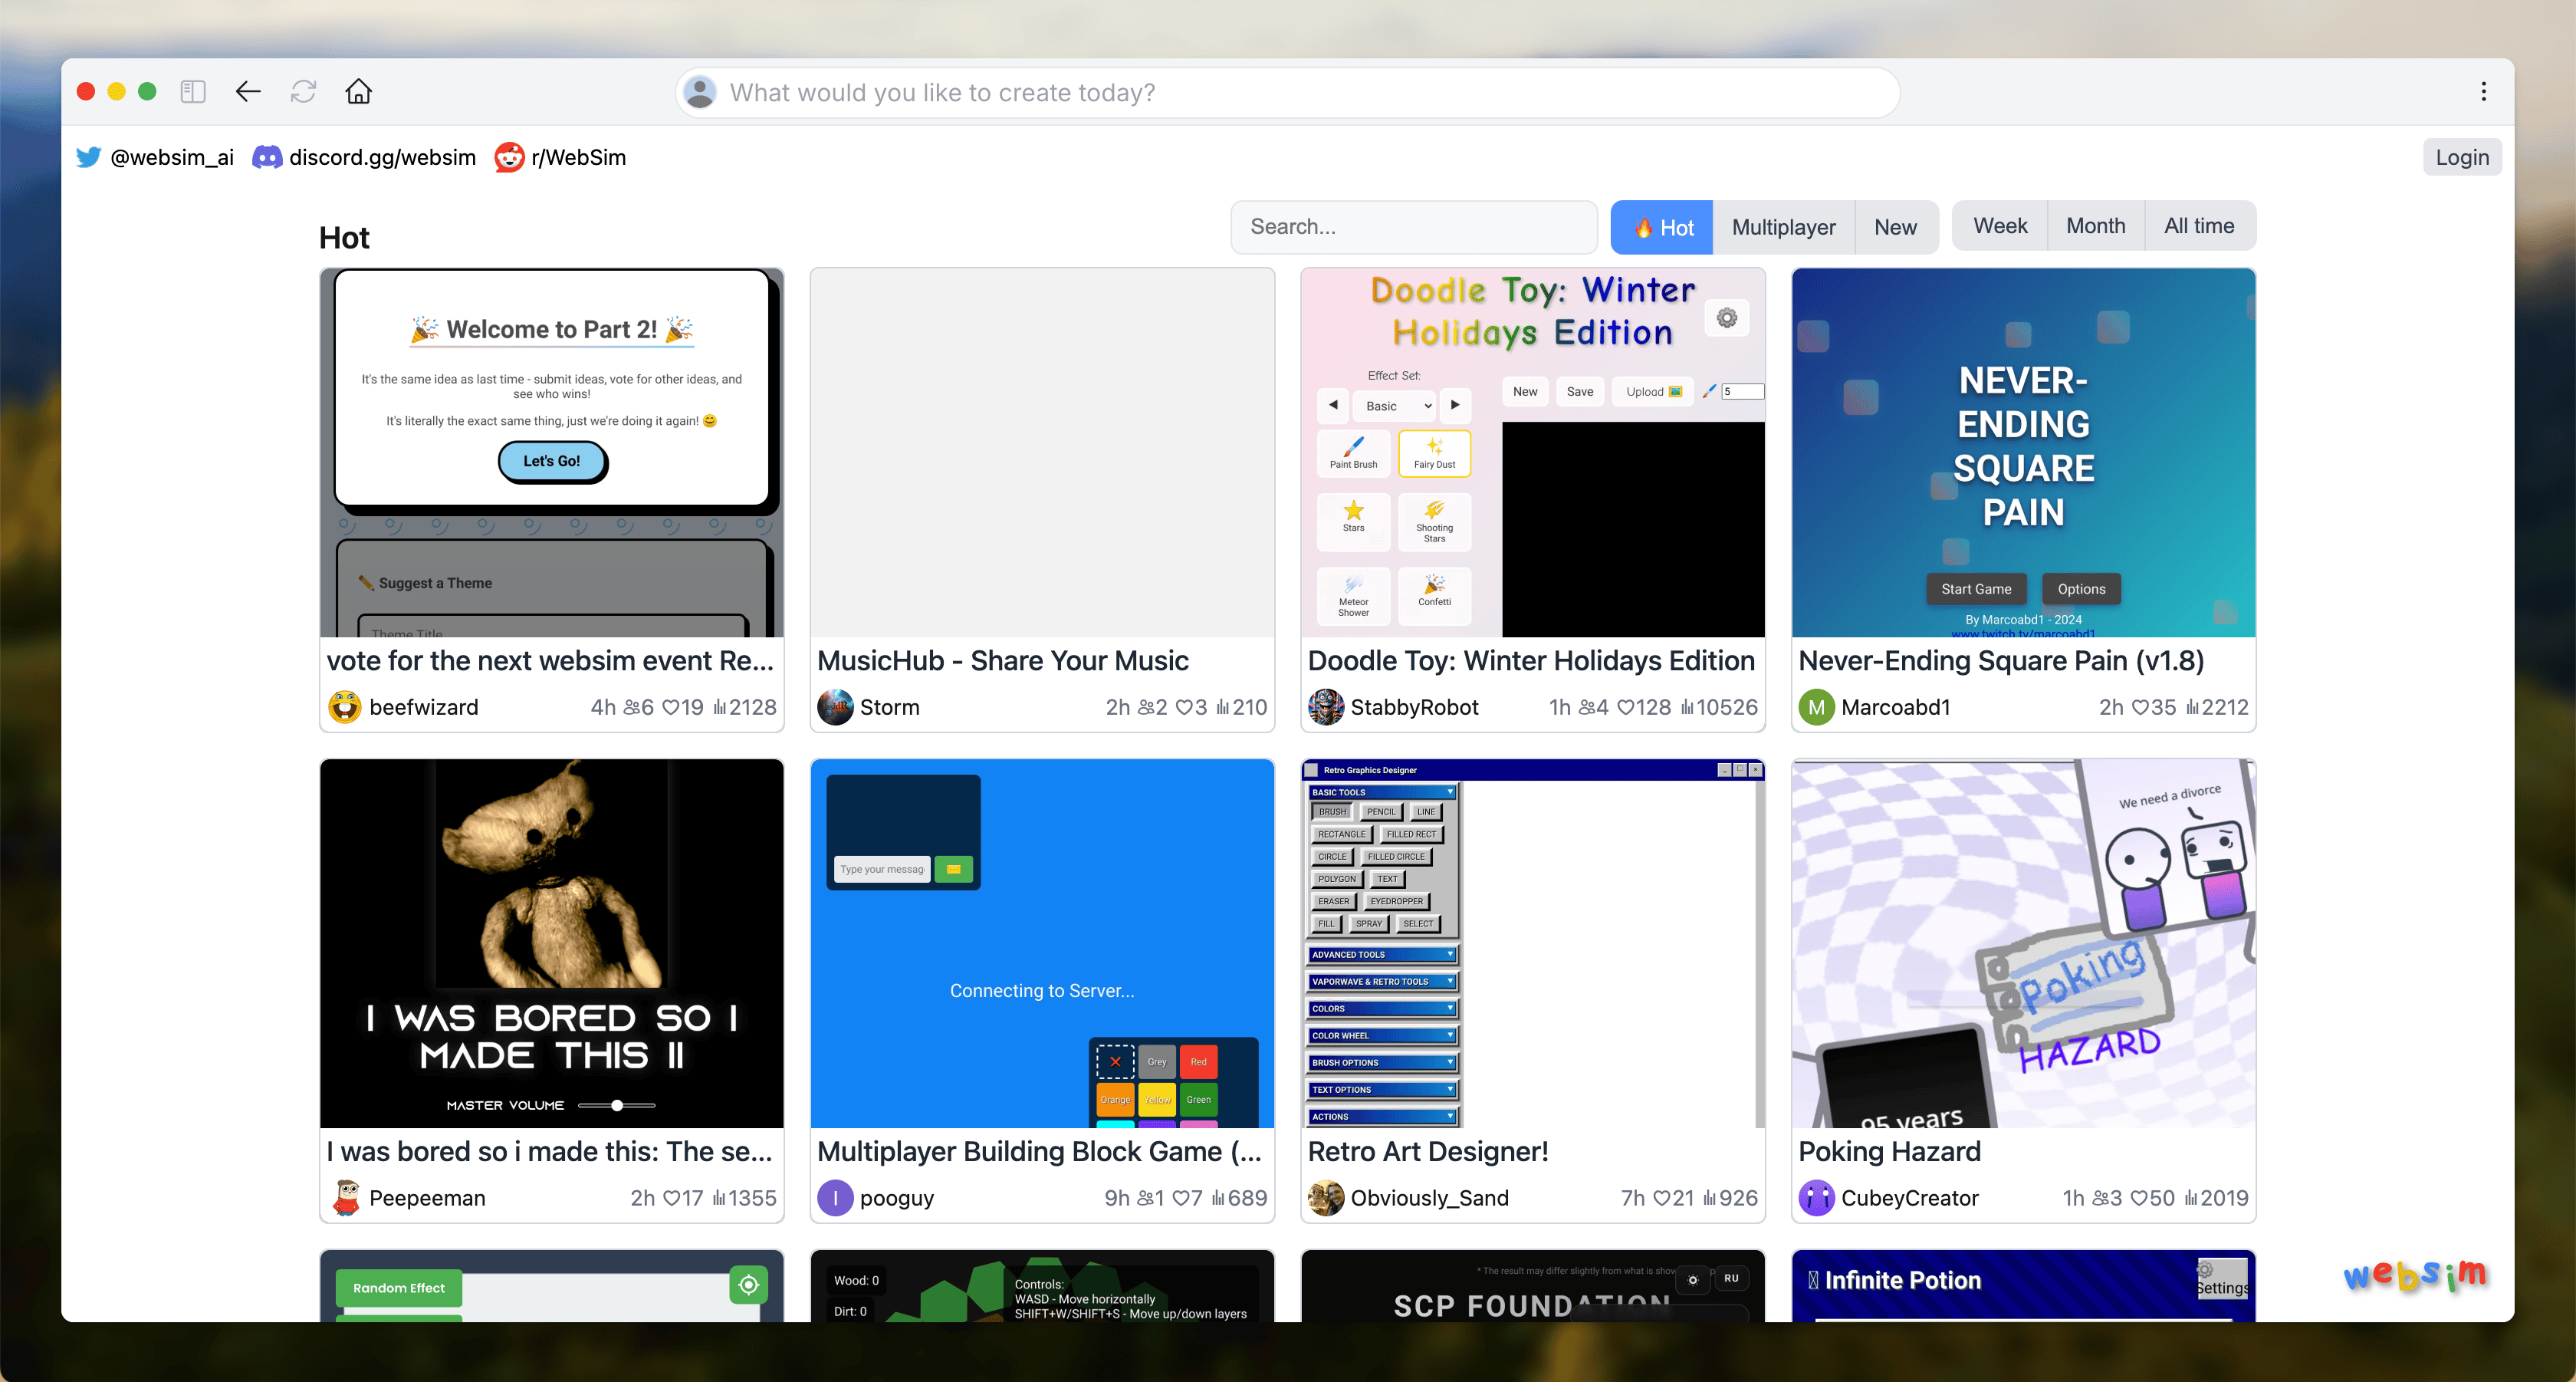Select the Green block color
This screenshot has width=2576, height=1382.
pyautogui.click(x=1198, y=1099)
